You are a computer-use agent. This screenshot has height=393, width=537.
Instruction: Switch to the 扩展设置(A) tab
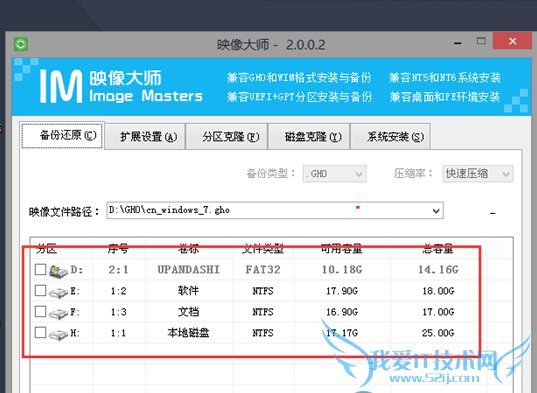(x=145, y=137)
